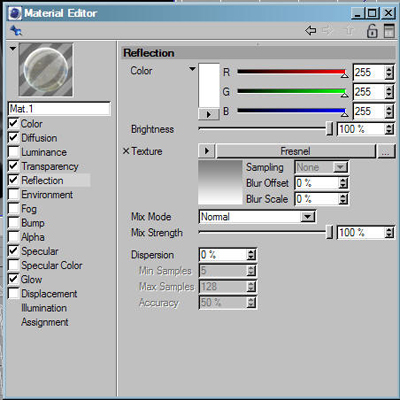Screen dimensions: 400x400
Task: Click the Mix Strength stepper arrows
Action: tap(389, 232)
